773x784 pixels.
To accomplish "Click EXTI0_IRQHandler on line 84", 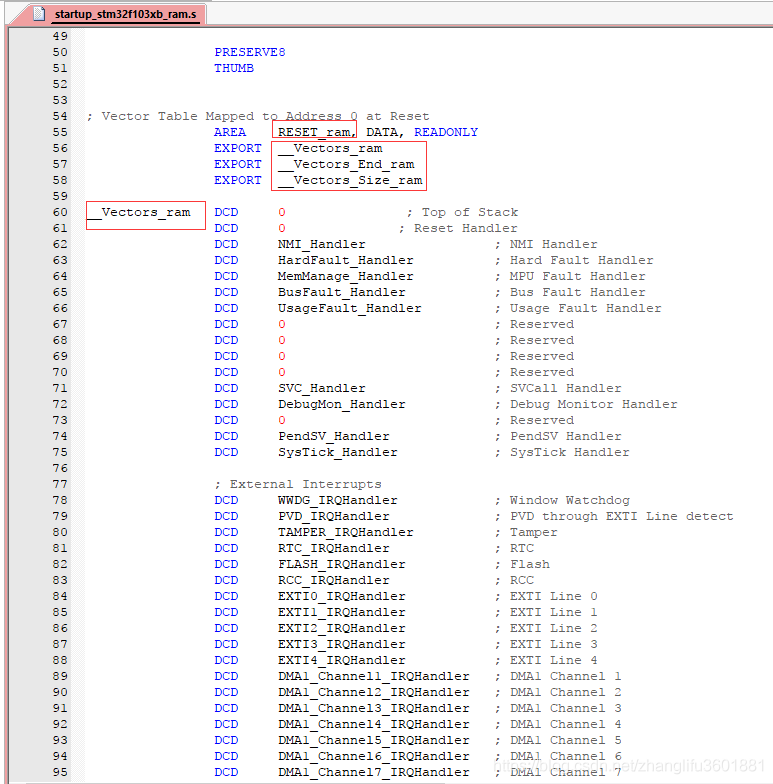I will 342,596.
